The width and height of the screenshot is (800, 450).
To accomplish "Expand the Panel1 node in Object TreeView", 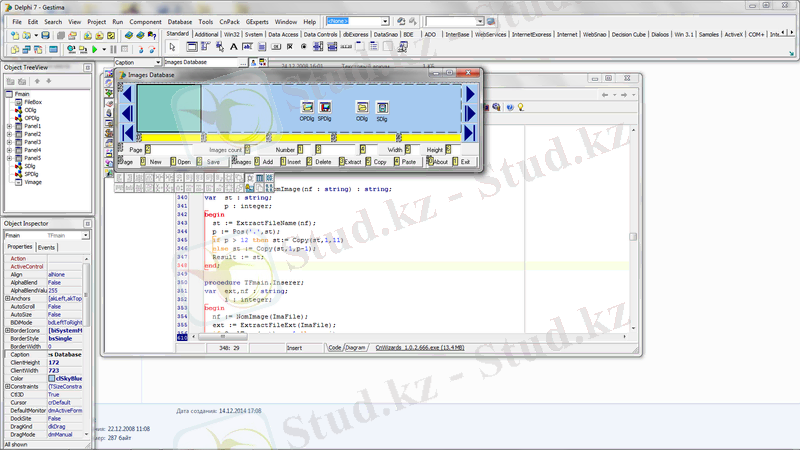I will [9, 127].
